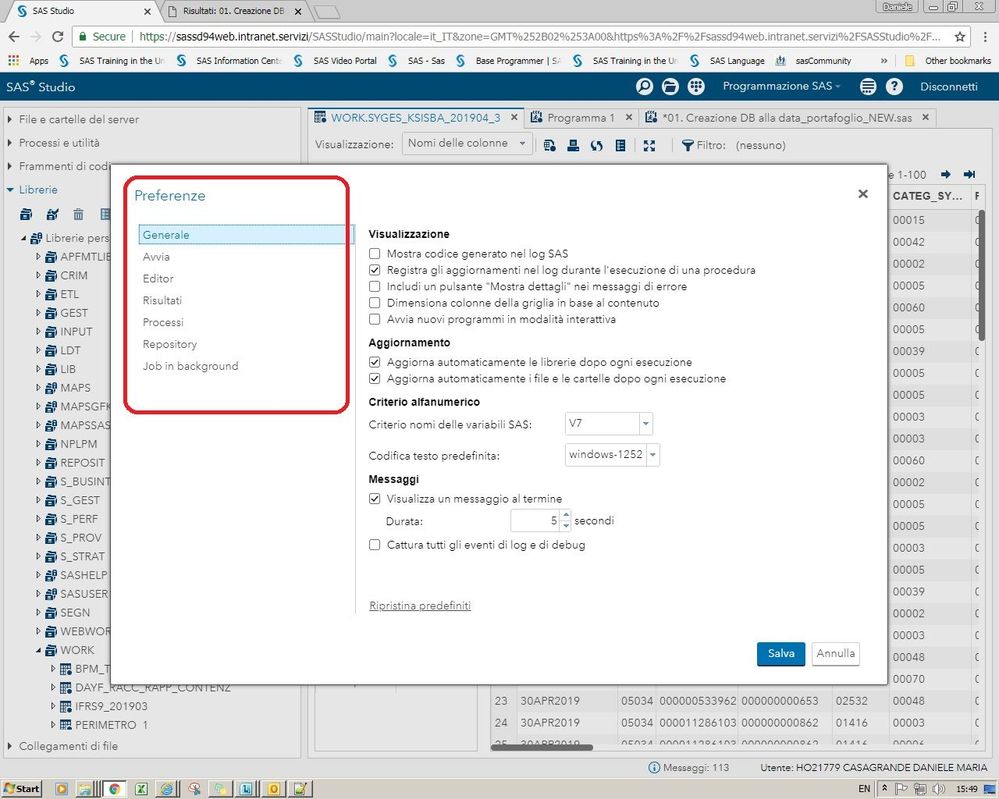Image resolution: width=999 pixels, height=799 pixels.
Task: Open the Chrome menu three dots
Action: pos(985,36)
